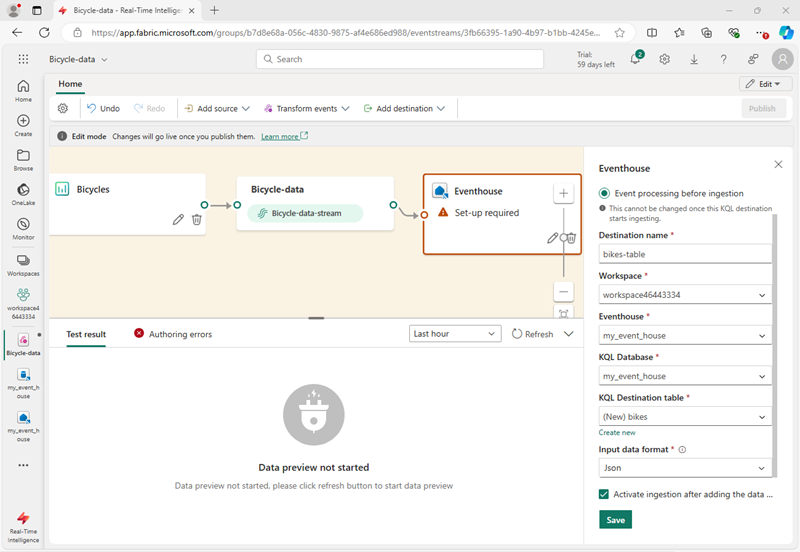Click the Destination name input field
800x552 pixels.
685,254
